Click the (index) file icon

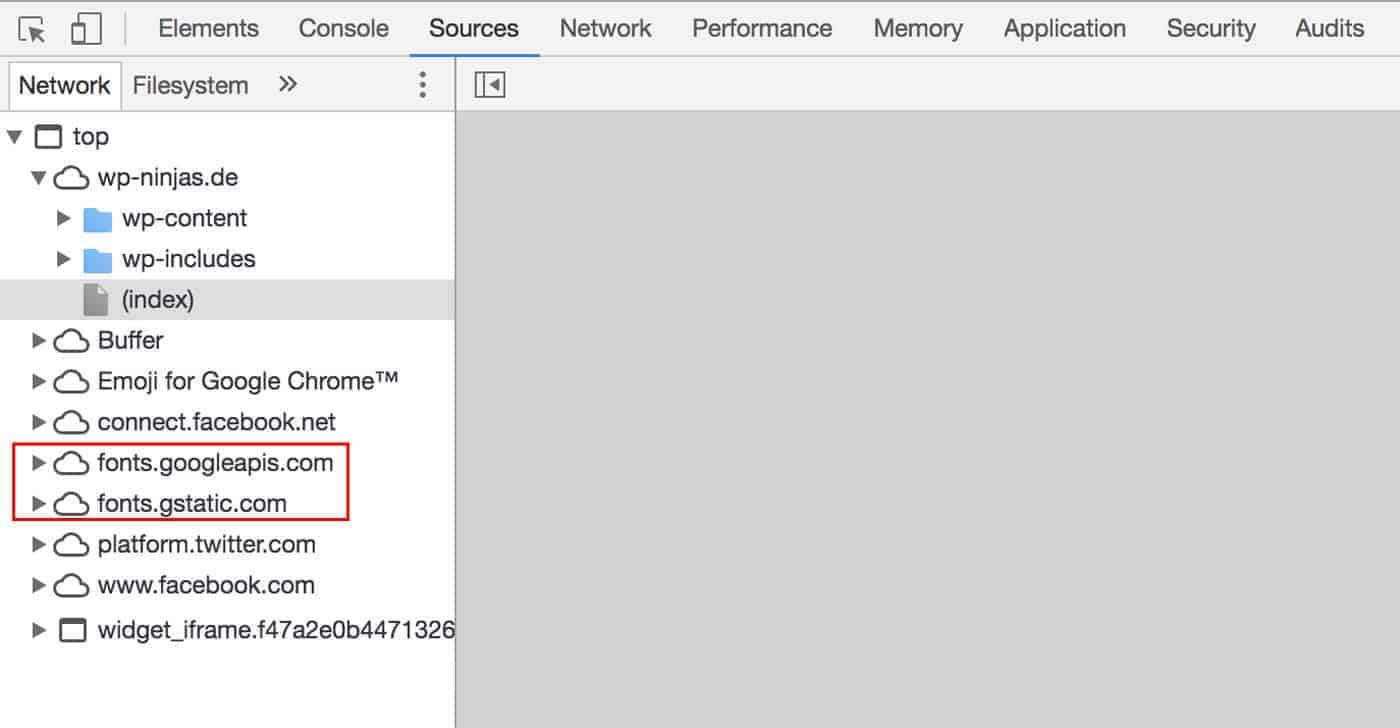click(96, 300)
